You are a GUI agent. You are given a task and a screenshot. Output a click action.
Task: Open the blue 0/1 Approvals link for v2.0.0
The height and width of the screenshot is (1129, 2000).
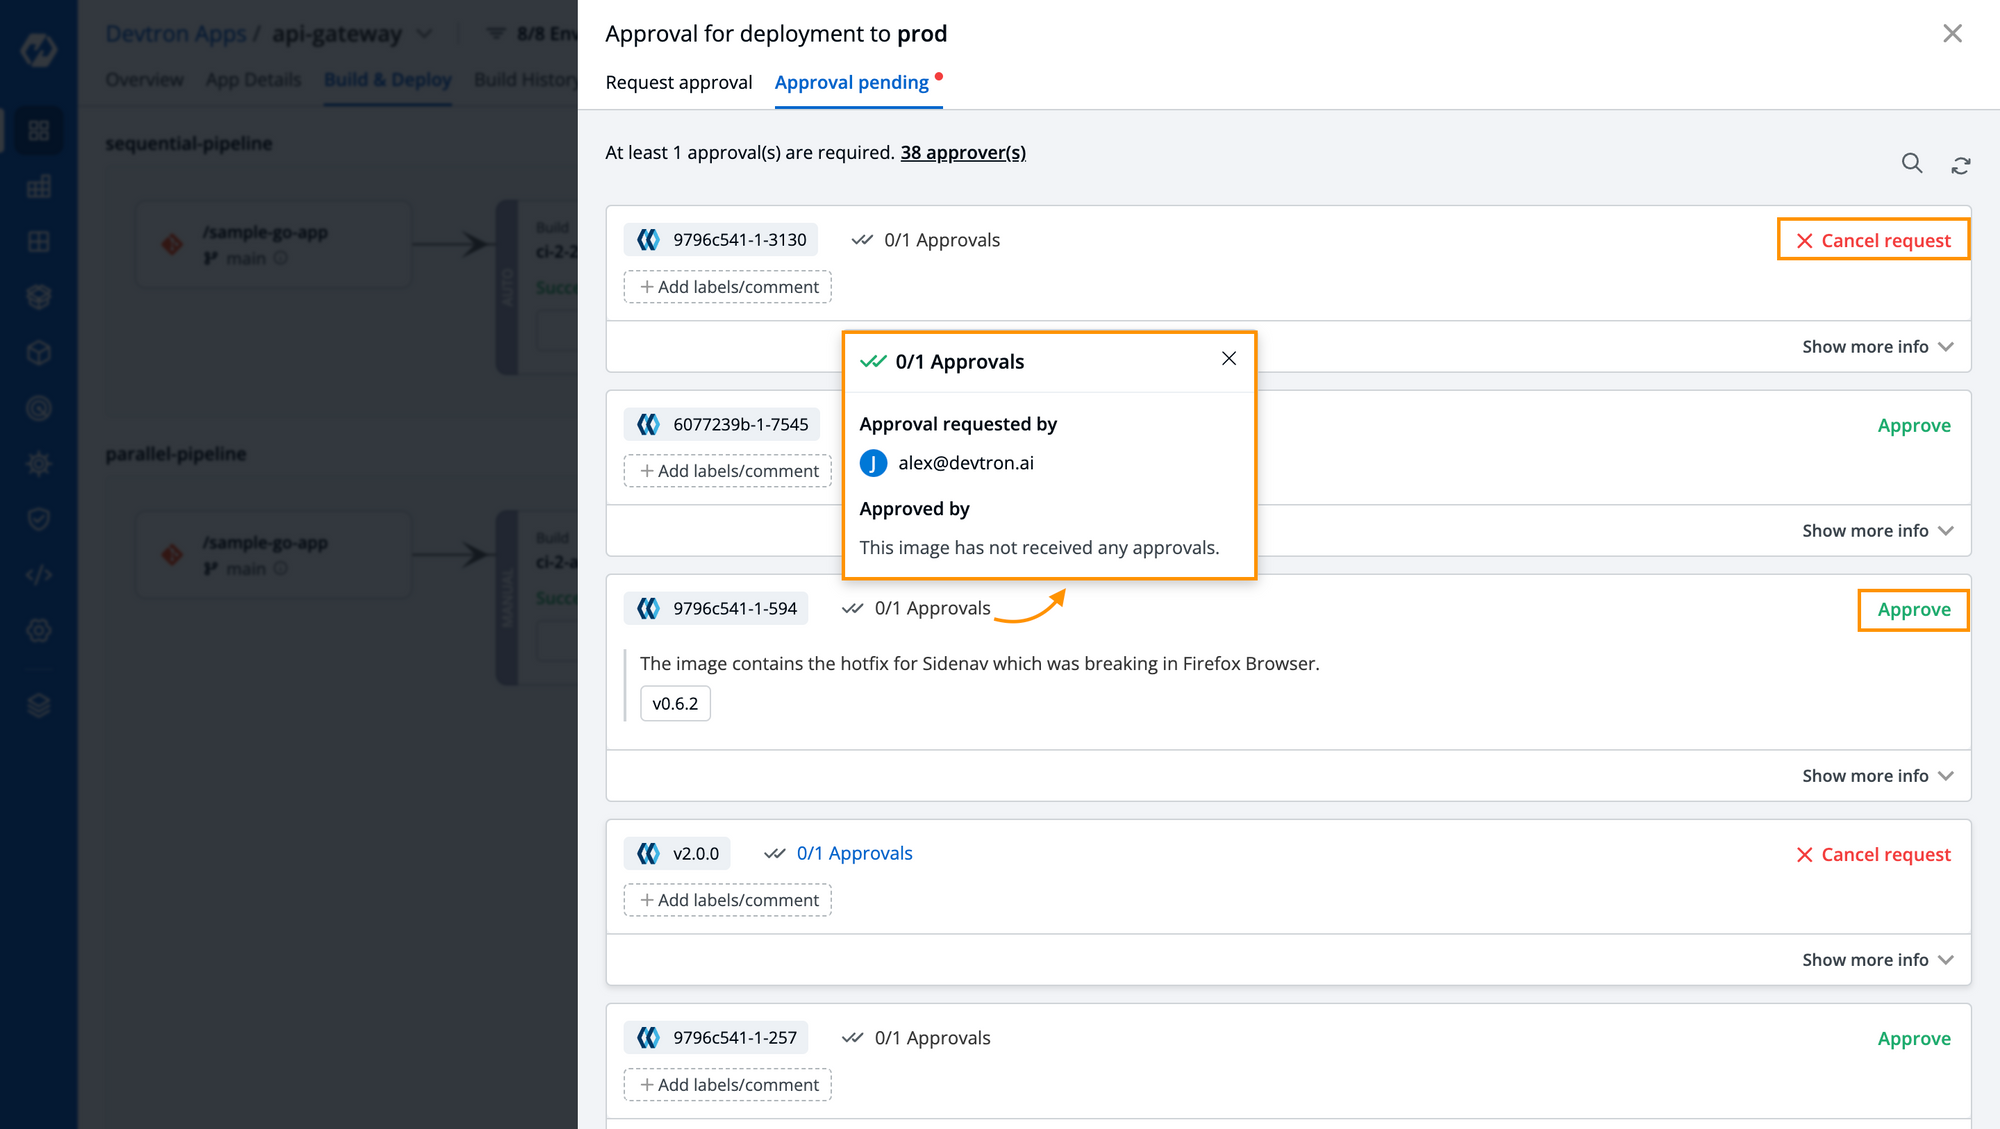pyautogui.click(x=854, y=853)
